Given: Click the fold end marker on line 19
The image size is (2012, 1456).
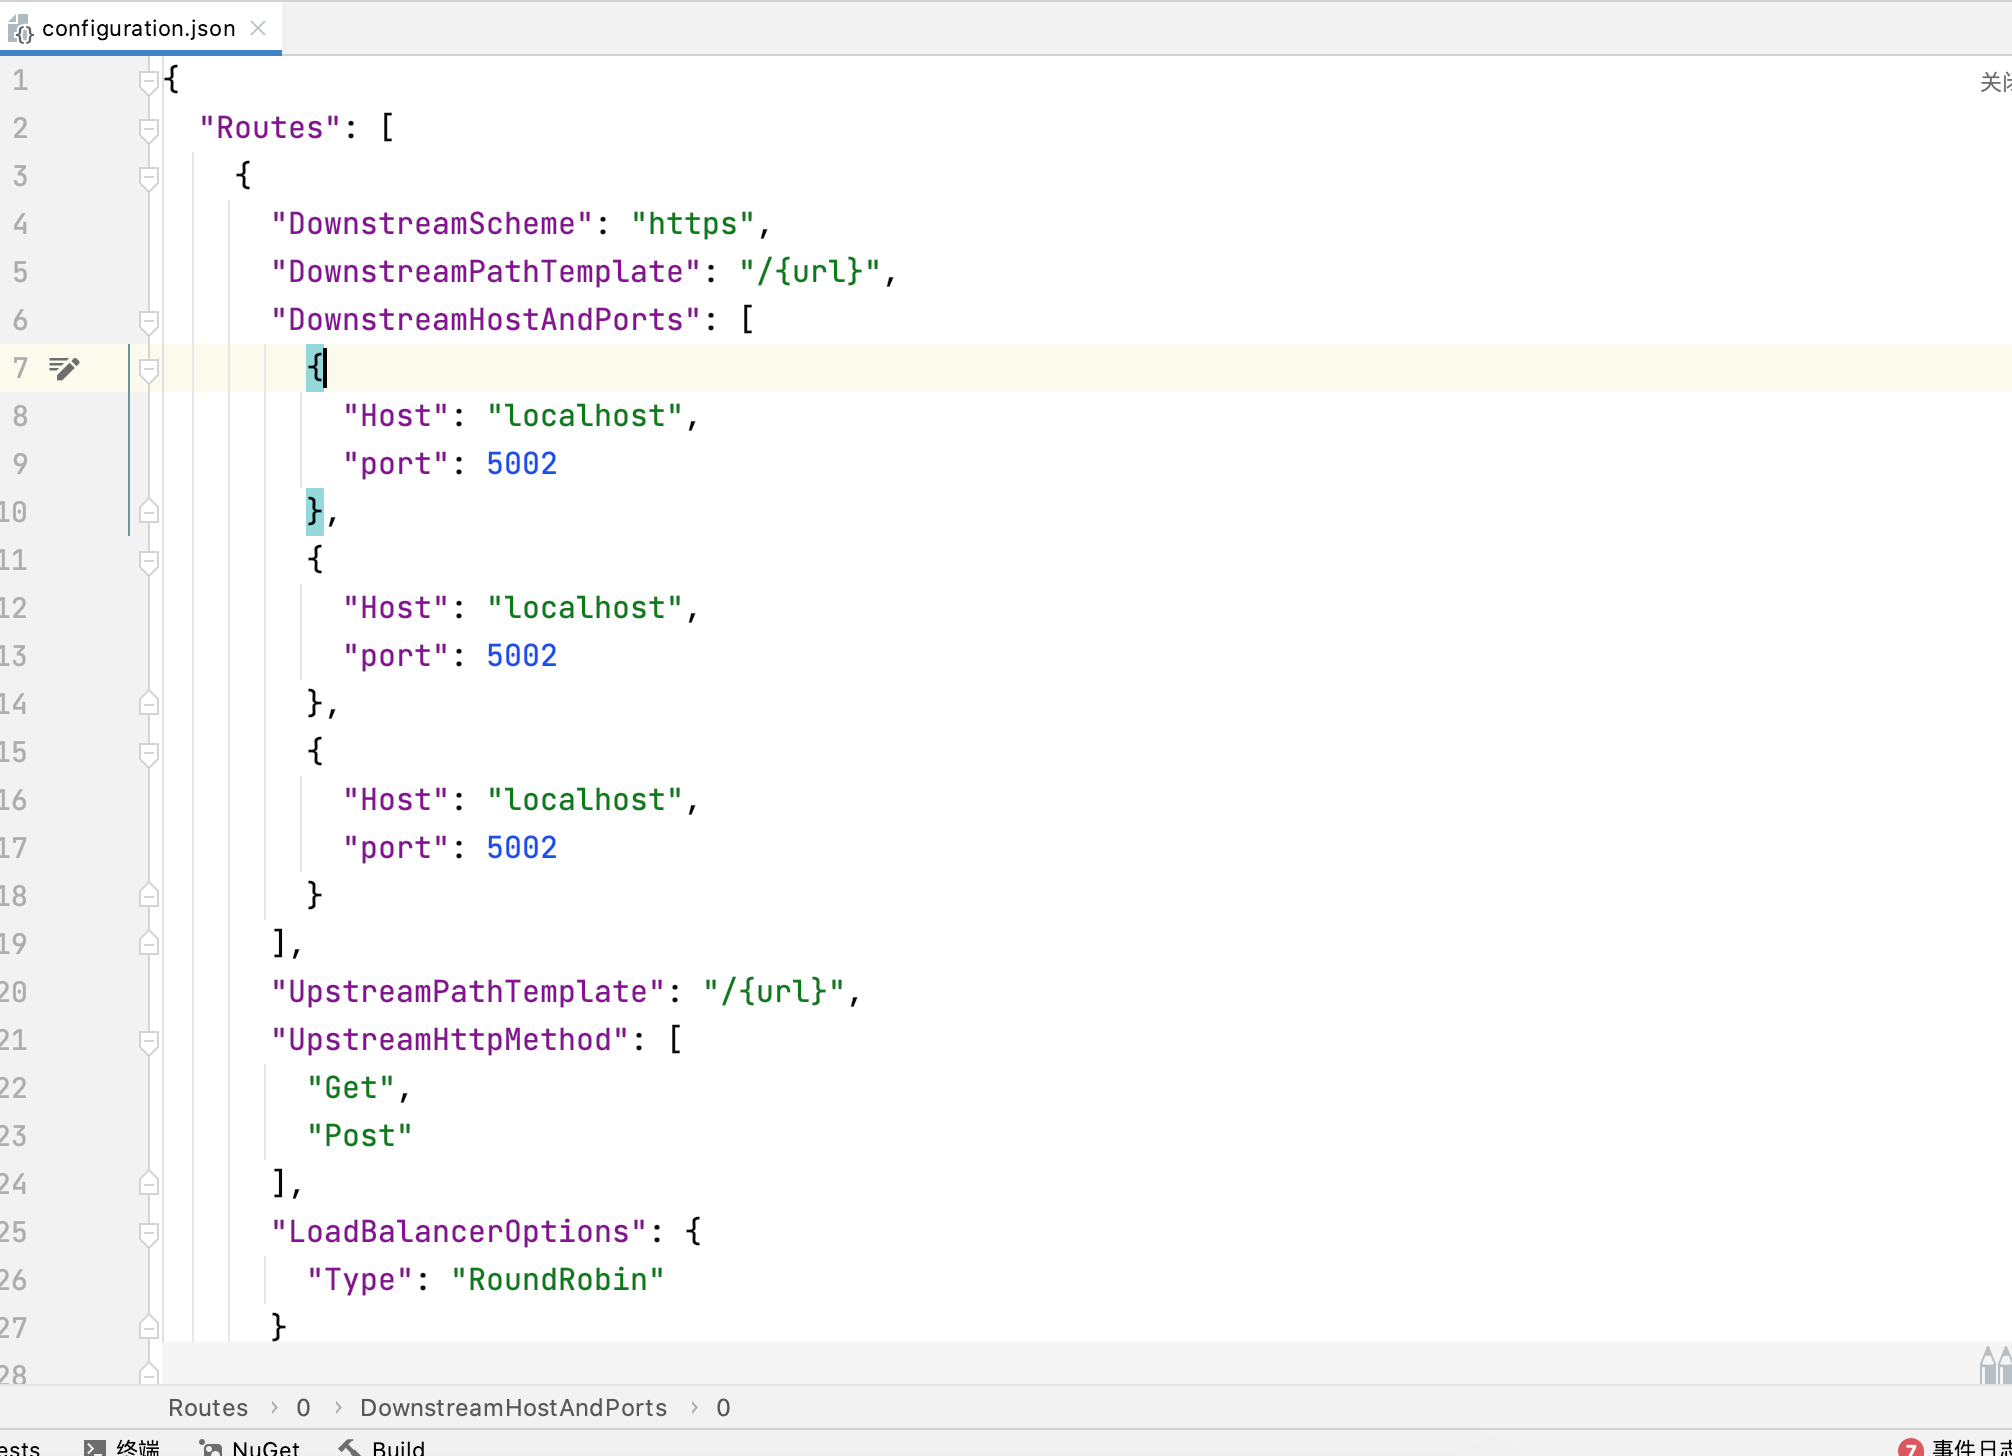Looking at the screenshot, I should (149, 944).
